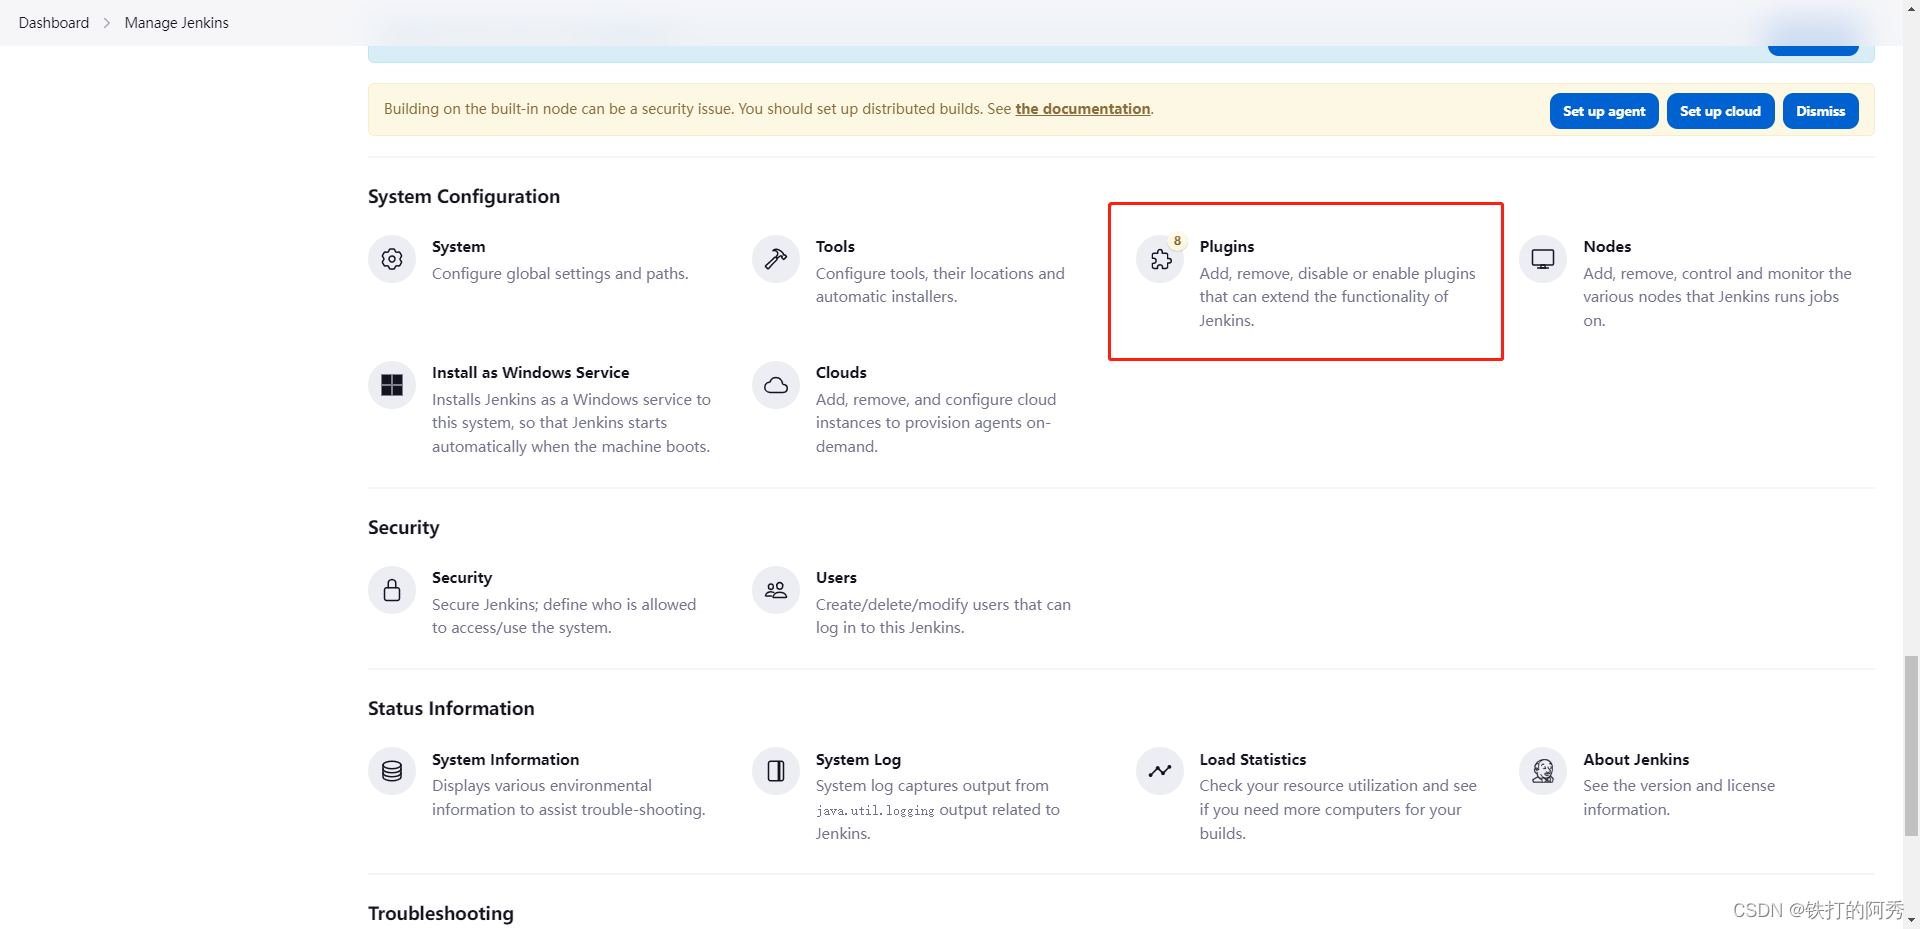Click the Security padlock icon
The image size is (1920, 929).
pos(392,590)
